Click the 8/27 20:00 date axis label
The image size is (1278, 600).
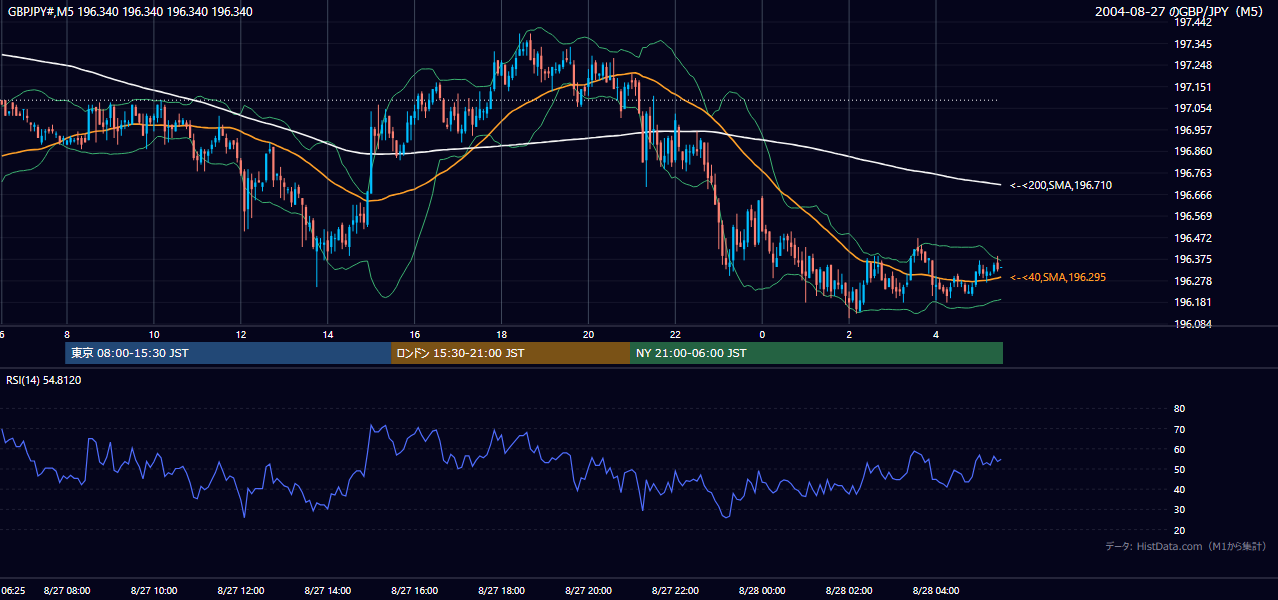[588, 591]
